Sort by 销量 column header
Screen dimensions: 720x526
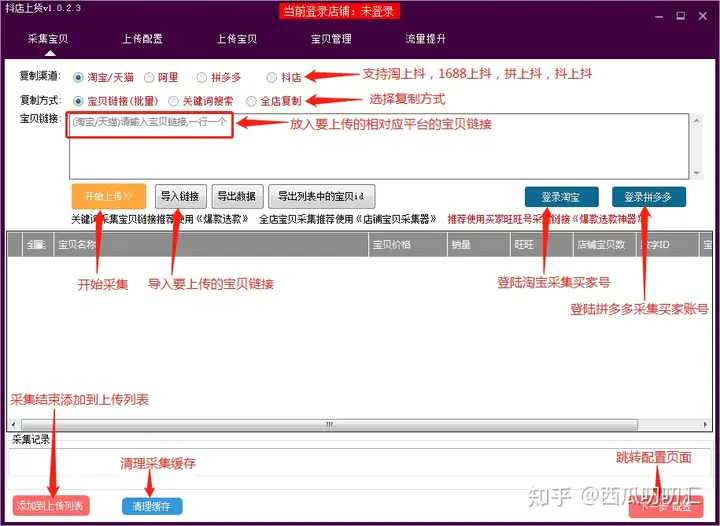click(478, 245)
